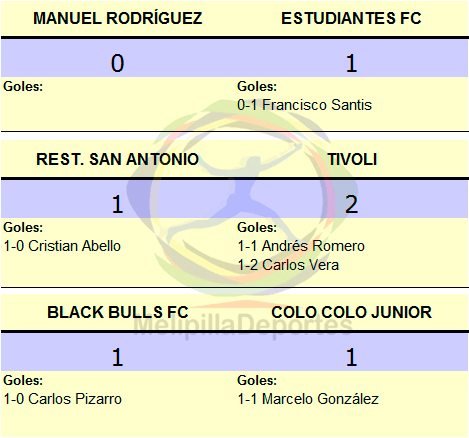
Task: Click Estudiantes FC's score of 1
Action: tap(351, 63)
